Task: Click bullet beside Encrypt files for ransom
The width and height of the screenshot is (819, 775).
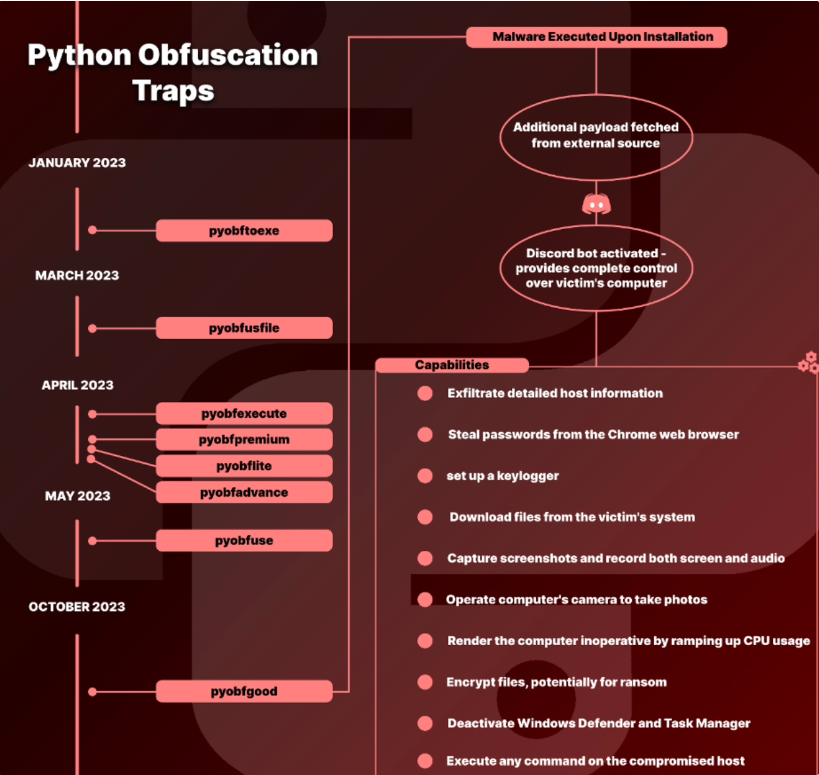Action: click(425, 682)
